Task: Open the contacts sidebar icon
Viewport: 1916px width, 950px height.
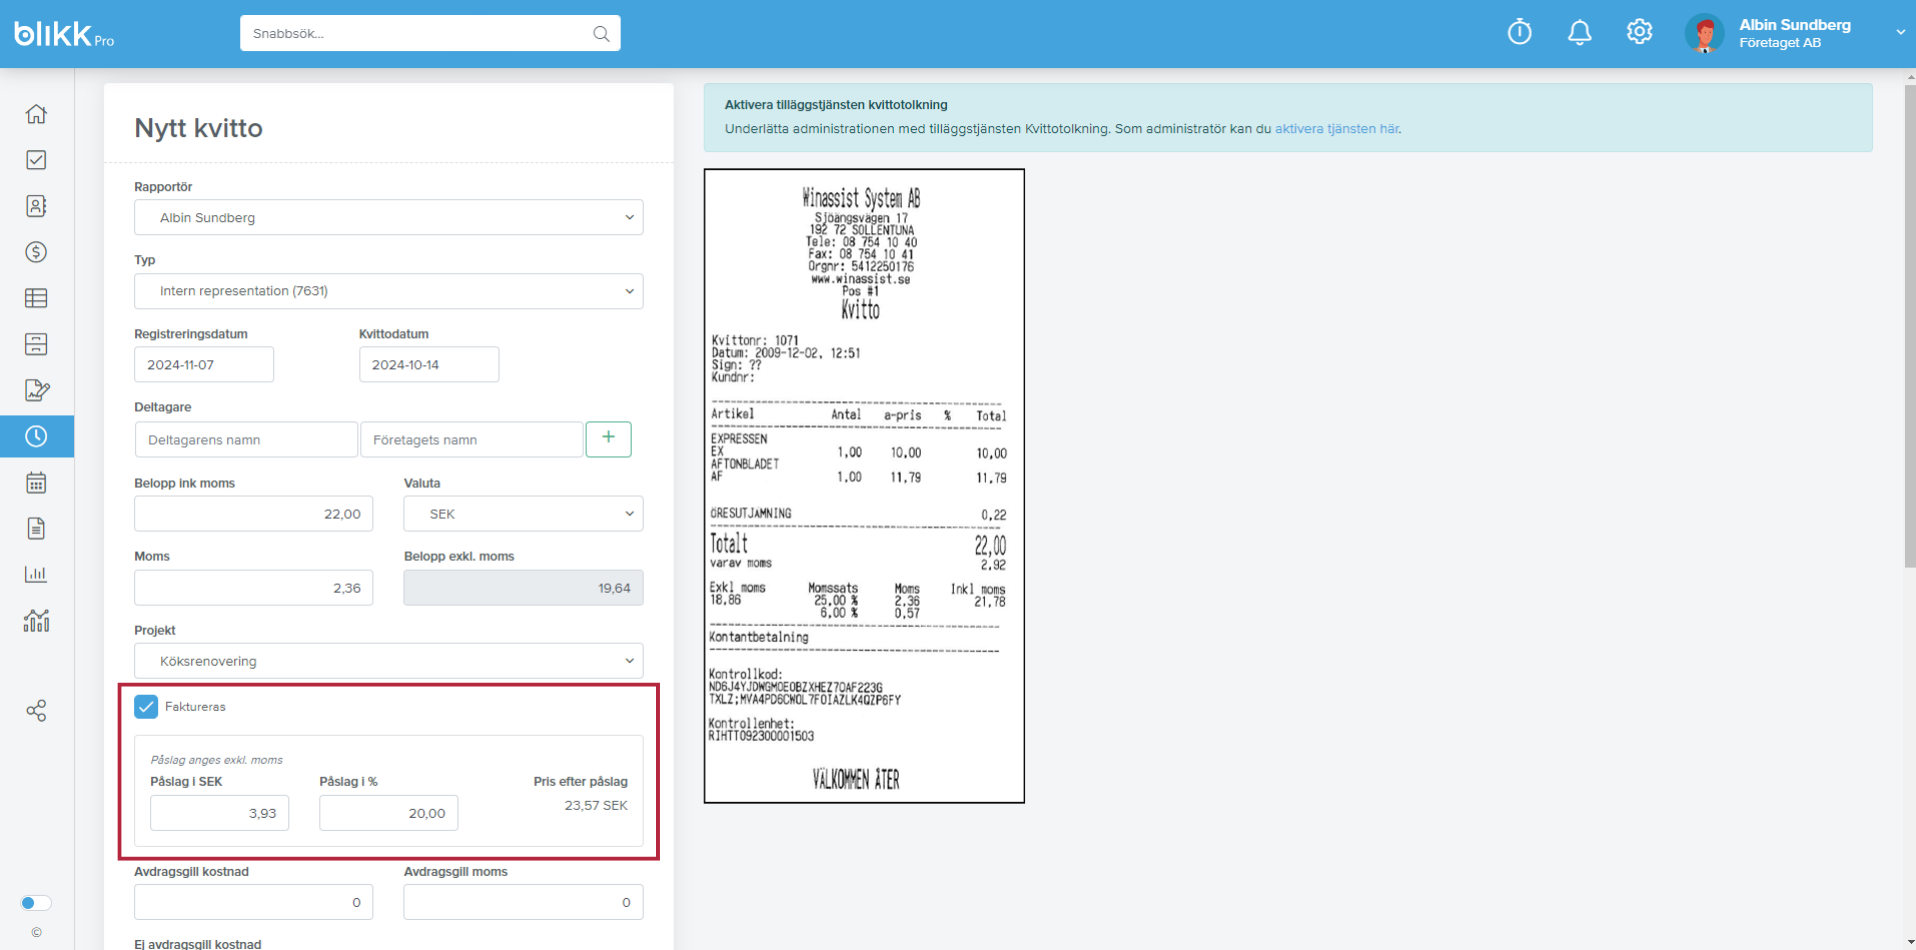Action: [36, 206]
